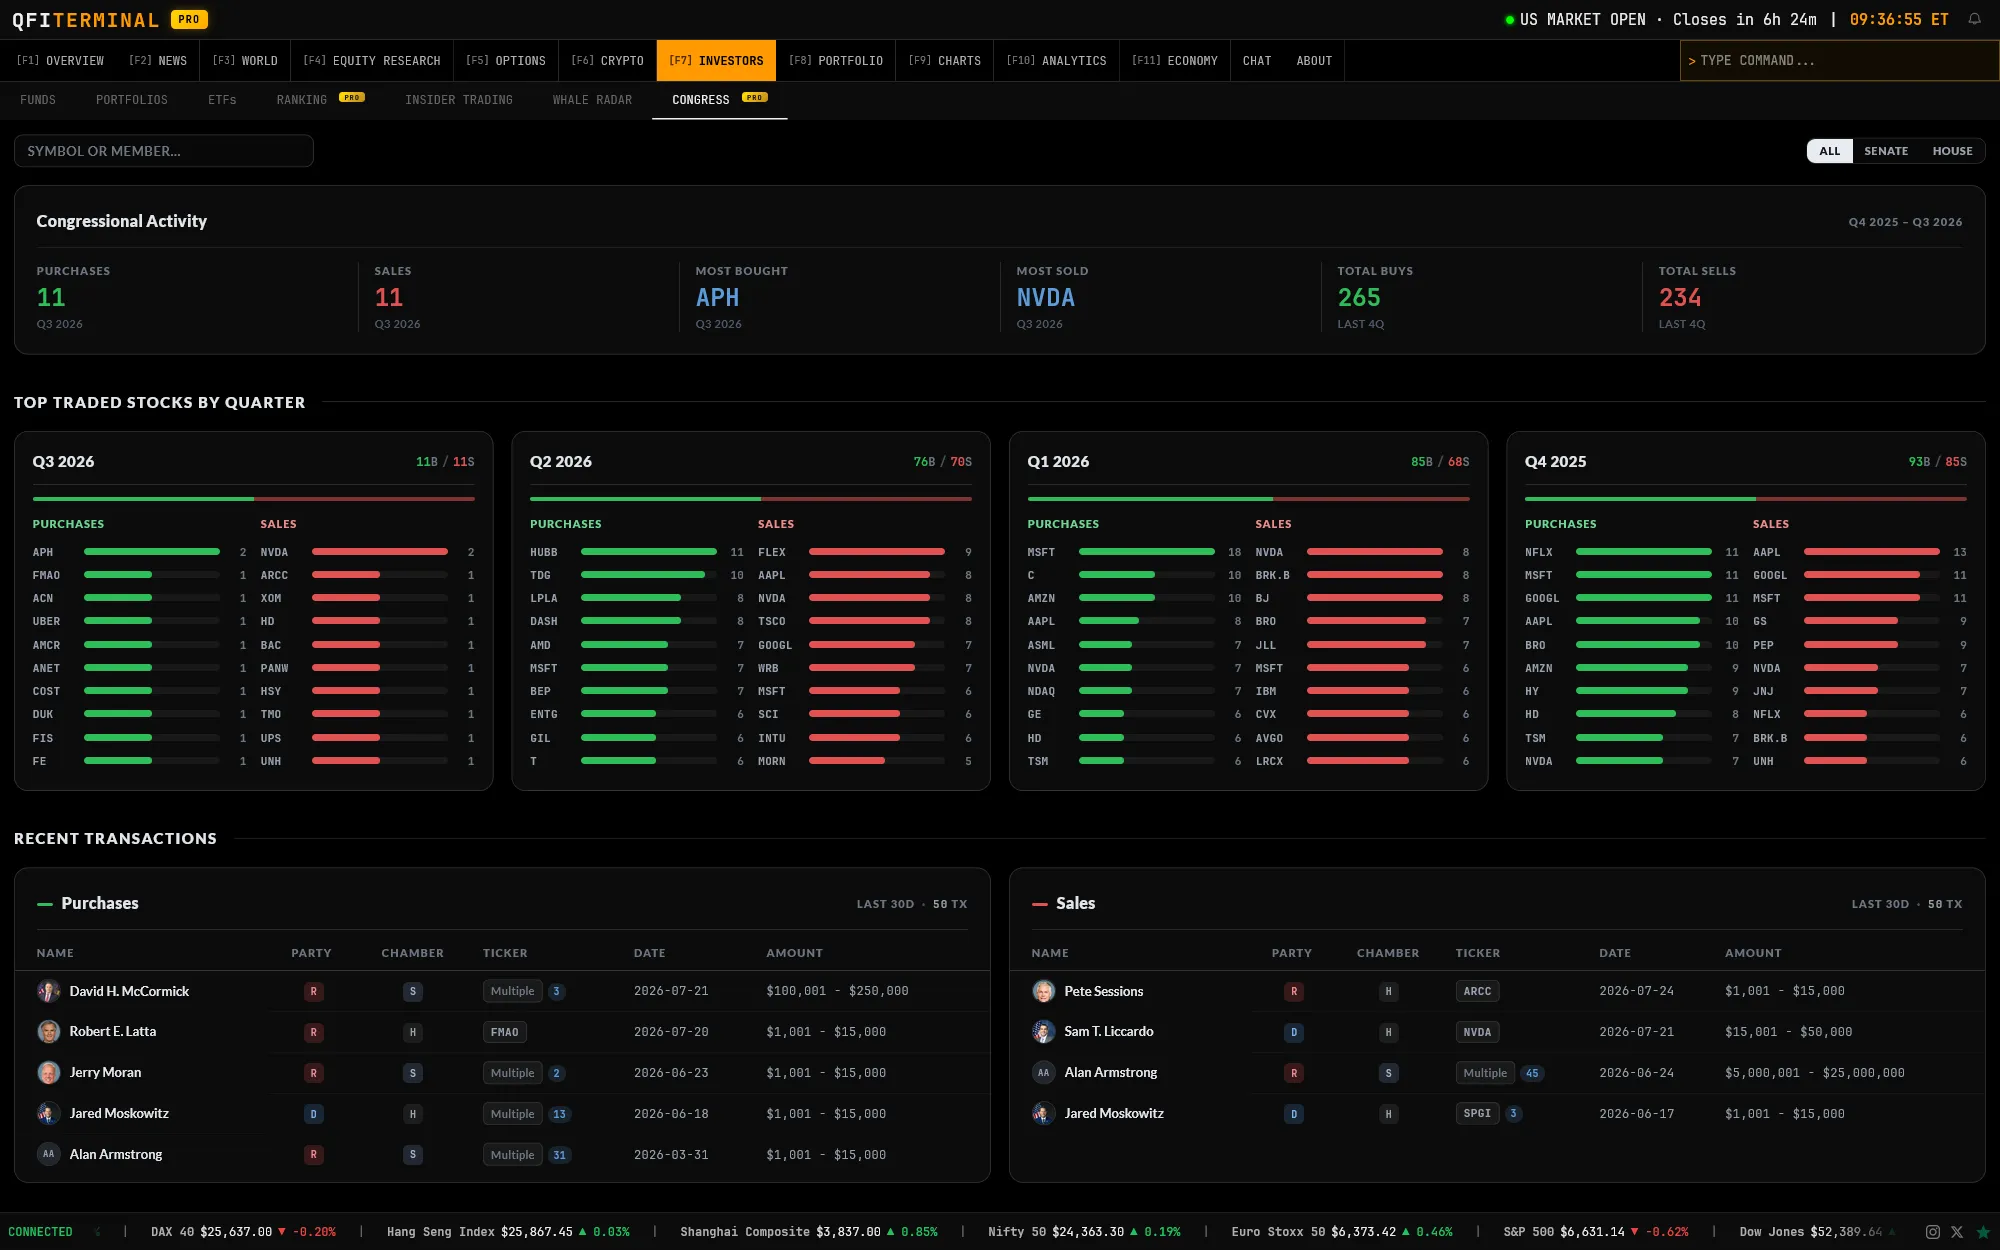
Task: Open the notifications bell
Action: click(x=1974, y=19)
